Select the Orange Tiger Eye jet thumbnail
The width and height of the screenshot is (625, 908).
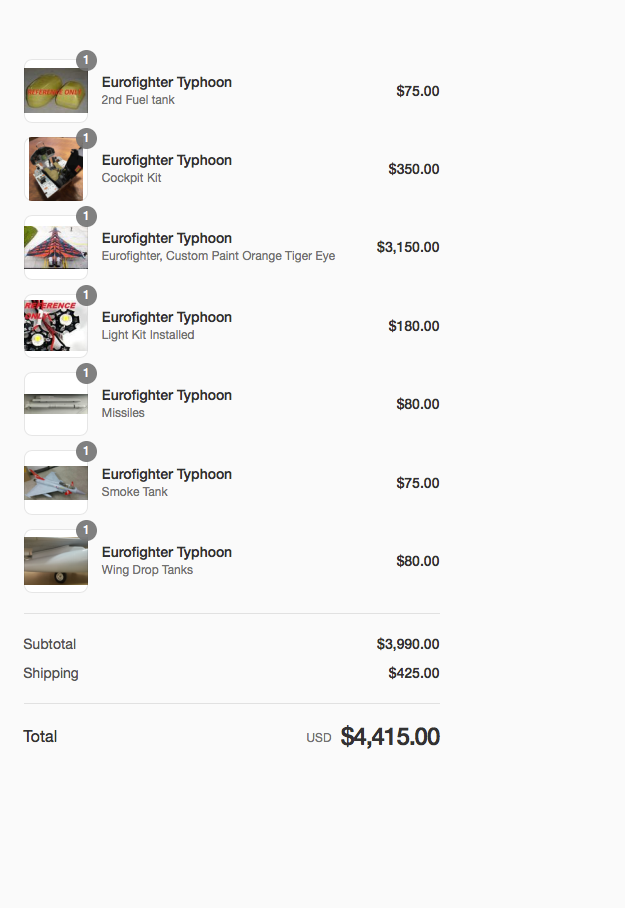point(56,247)
